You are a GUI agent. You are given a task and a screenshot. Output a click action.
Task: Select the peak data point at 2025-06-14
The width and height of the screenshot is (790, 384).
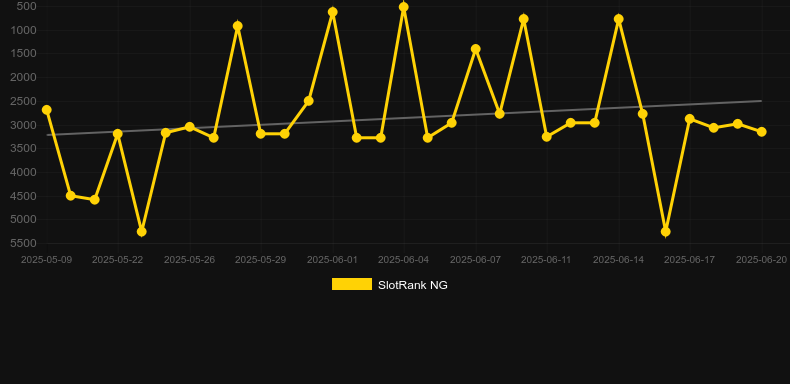click(619, 19)
